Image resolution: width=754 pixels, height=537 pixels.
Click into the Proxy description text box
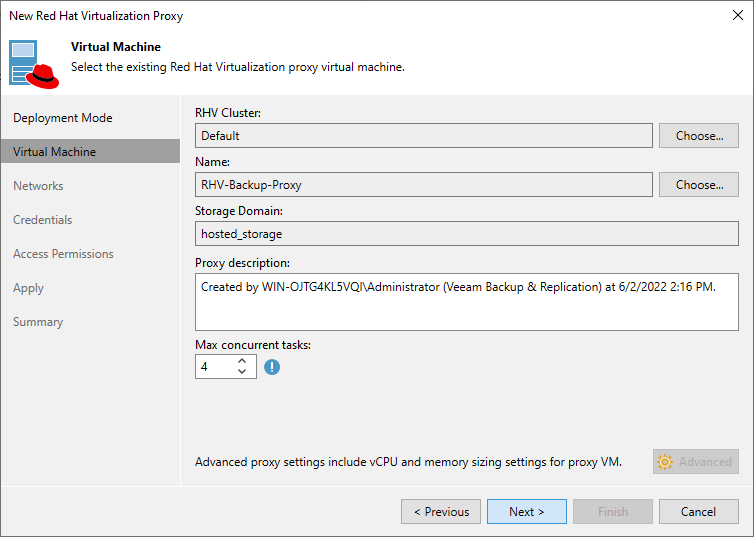coord(466,302)
